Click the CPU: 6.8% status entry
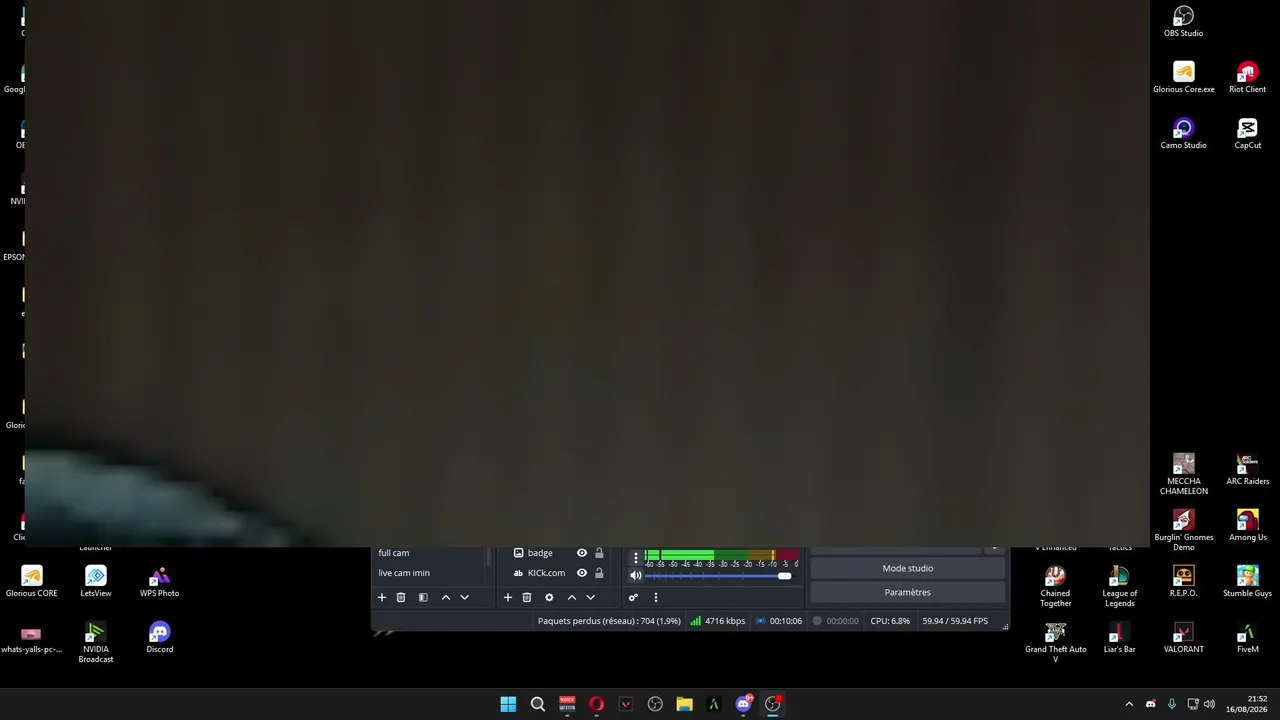Viewport: 1280px width, 720px height. [890, 621]
